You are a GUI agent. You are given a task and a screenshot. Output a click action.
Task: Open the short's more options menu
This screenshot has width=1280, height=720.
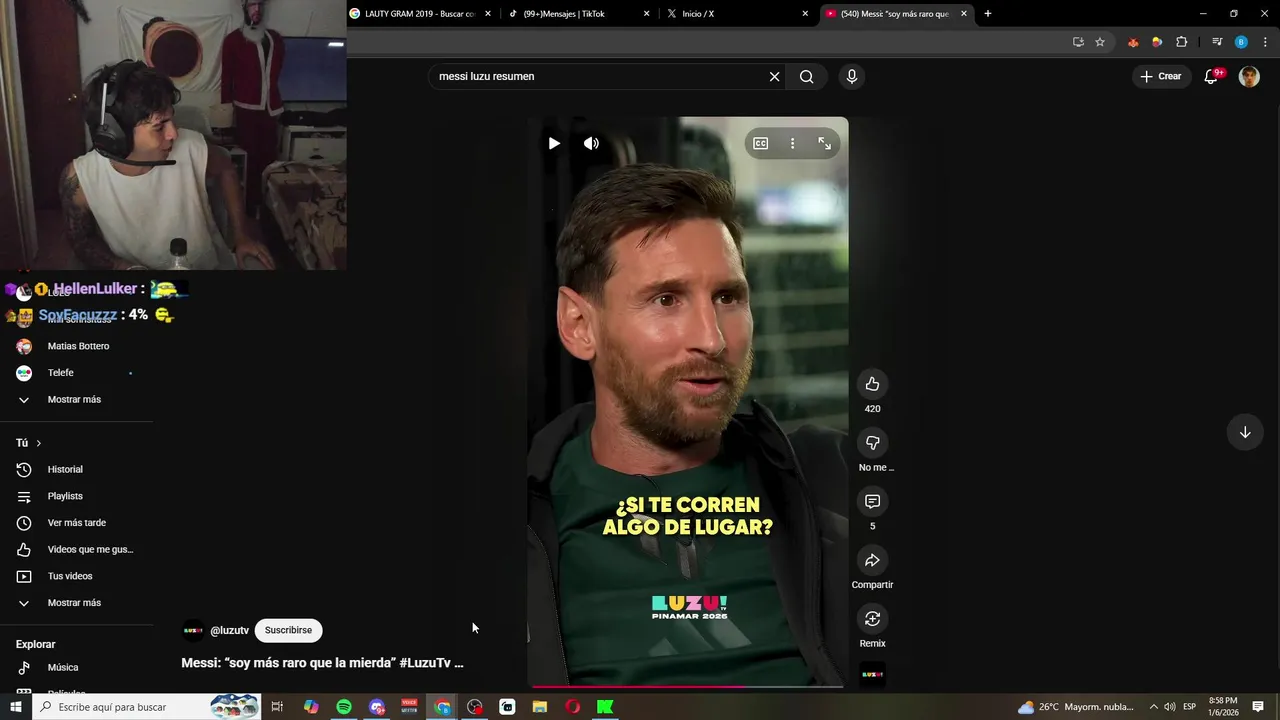tap(792, 143)
